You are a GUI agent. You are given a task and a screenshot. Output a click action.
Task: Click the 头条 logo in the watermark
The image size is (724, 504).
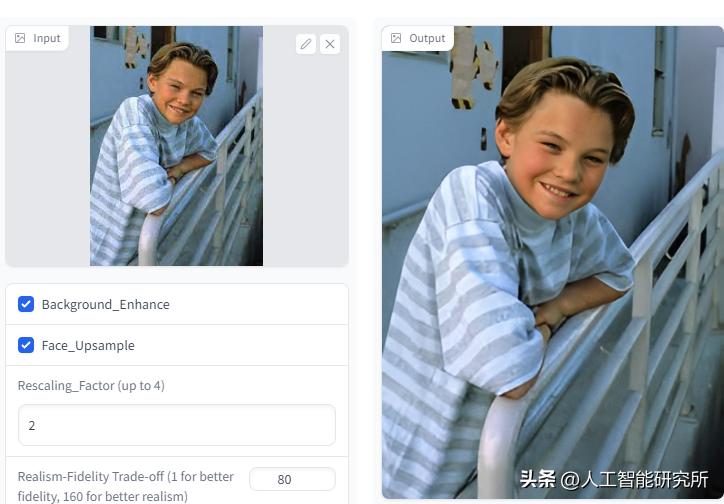537,479
